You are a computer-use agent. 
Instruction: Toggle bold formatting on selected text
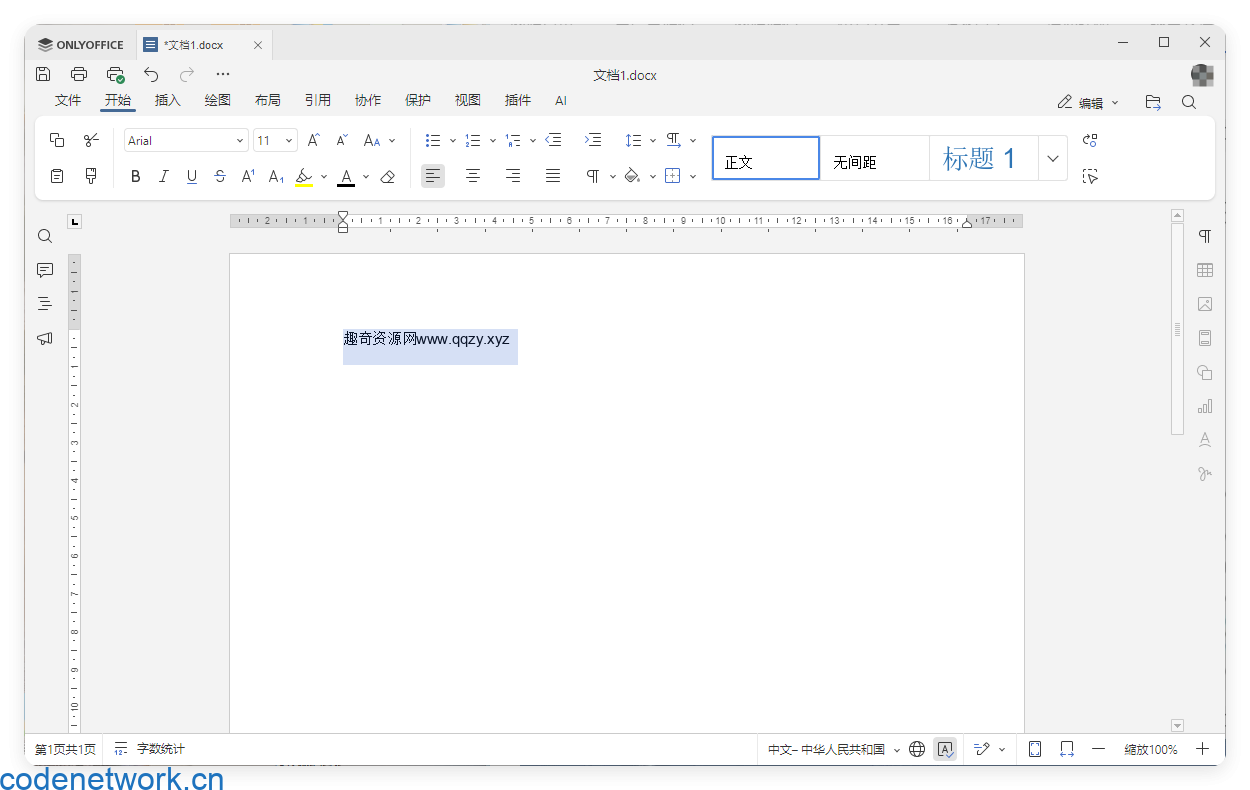[135, 176]
